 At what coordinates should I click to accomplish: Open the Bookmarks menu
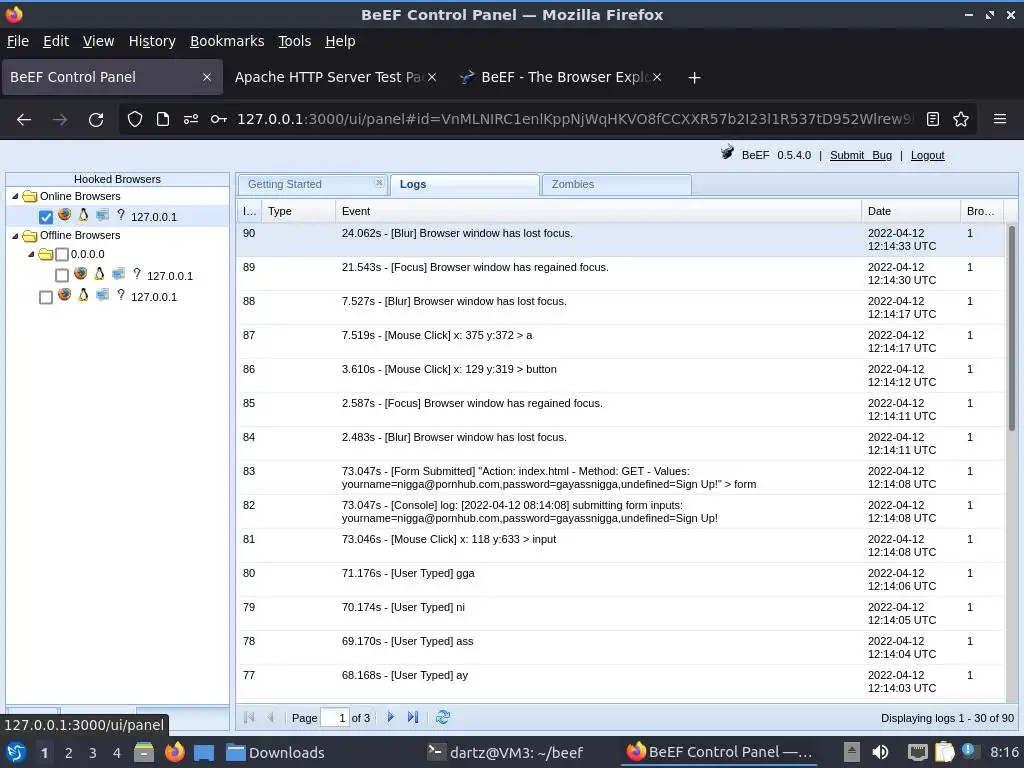[227, 41]
